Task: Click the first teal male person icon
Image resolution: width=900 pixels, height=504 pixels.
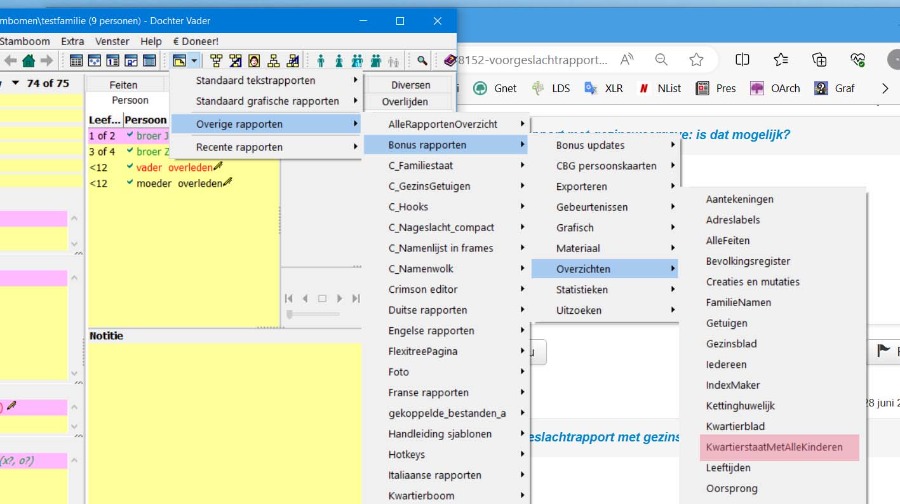Action: [321, 61]
